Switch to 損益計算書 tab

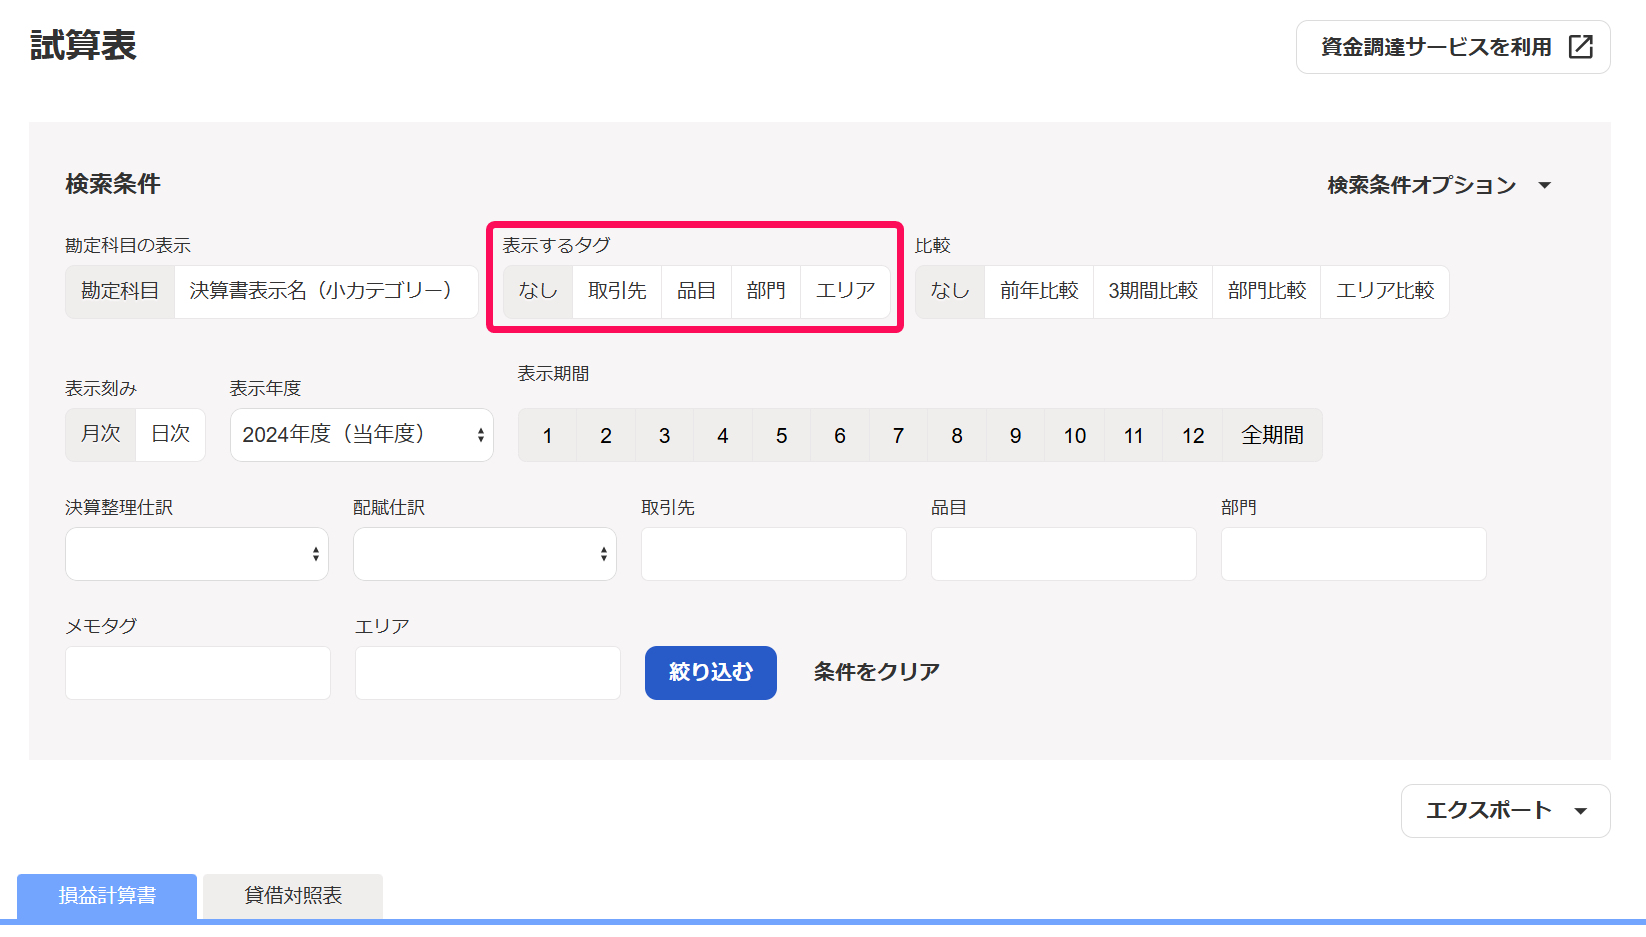click(x=107, y=896)
